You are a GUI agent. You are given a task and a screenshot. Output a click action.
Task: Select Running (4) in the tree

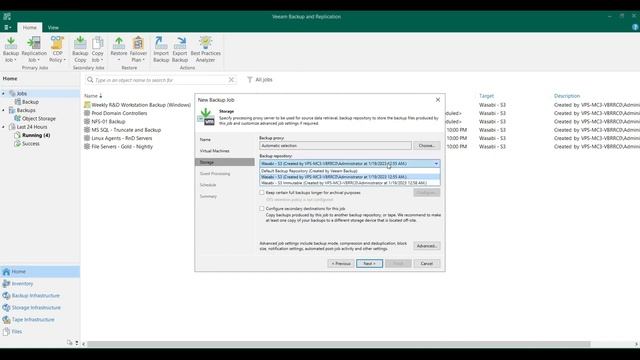[32, 135]
